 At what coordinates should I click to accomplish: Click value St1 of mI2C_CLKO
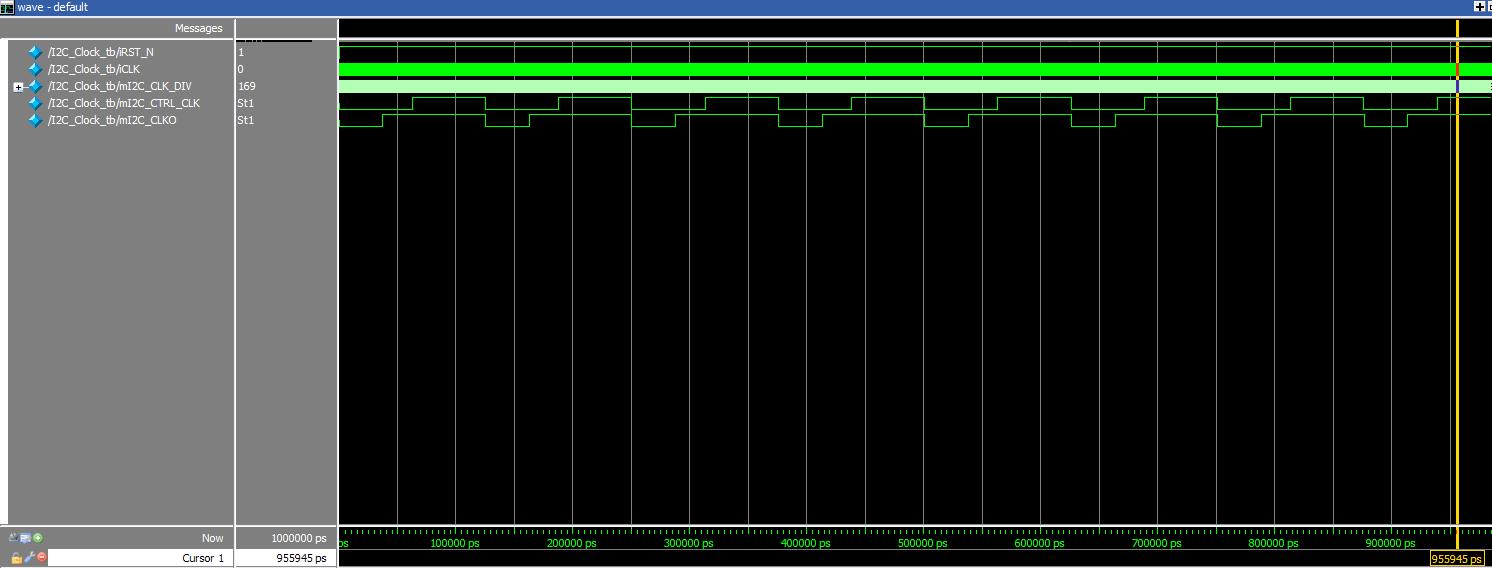pos(245,120)
